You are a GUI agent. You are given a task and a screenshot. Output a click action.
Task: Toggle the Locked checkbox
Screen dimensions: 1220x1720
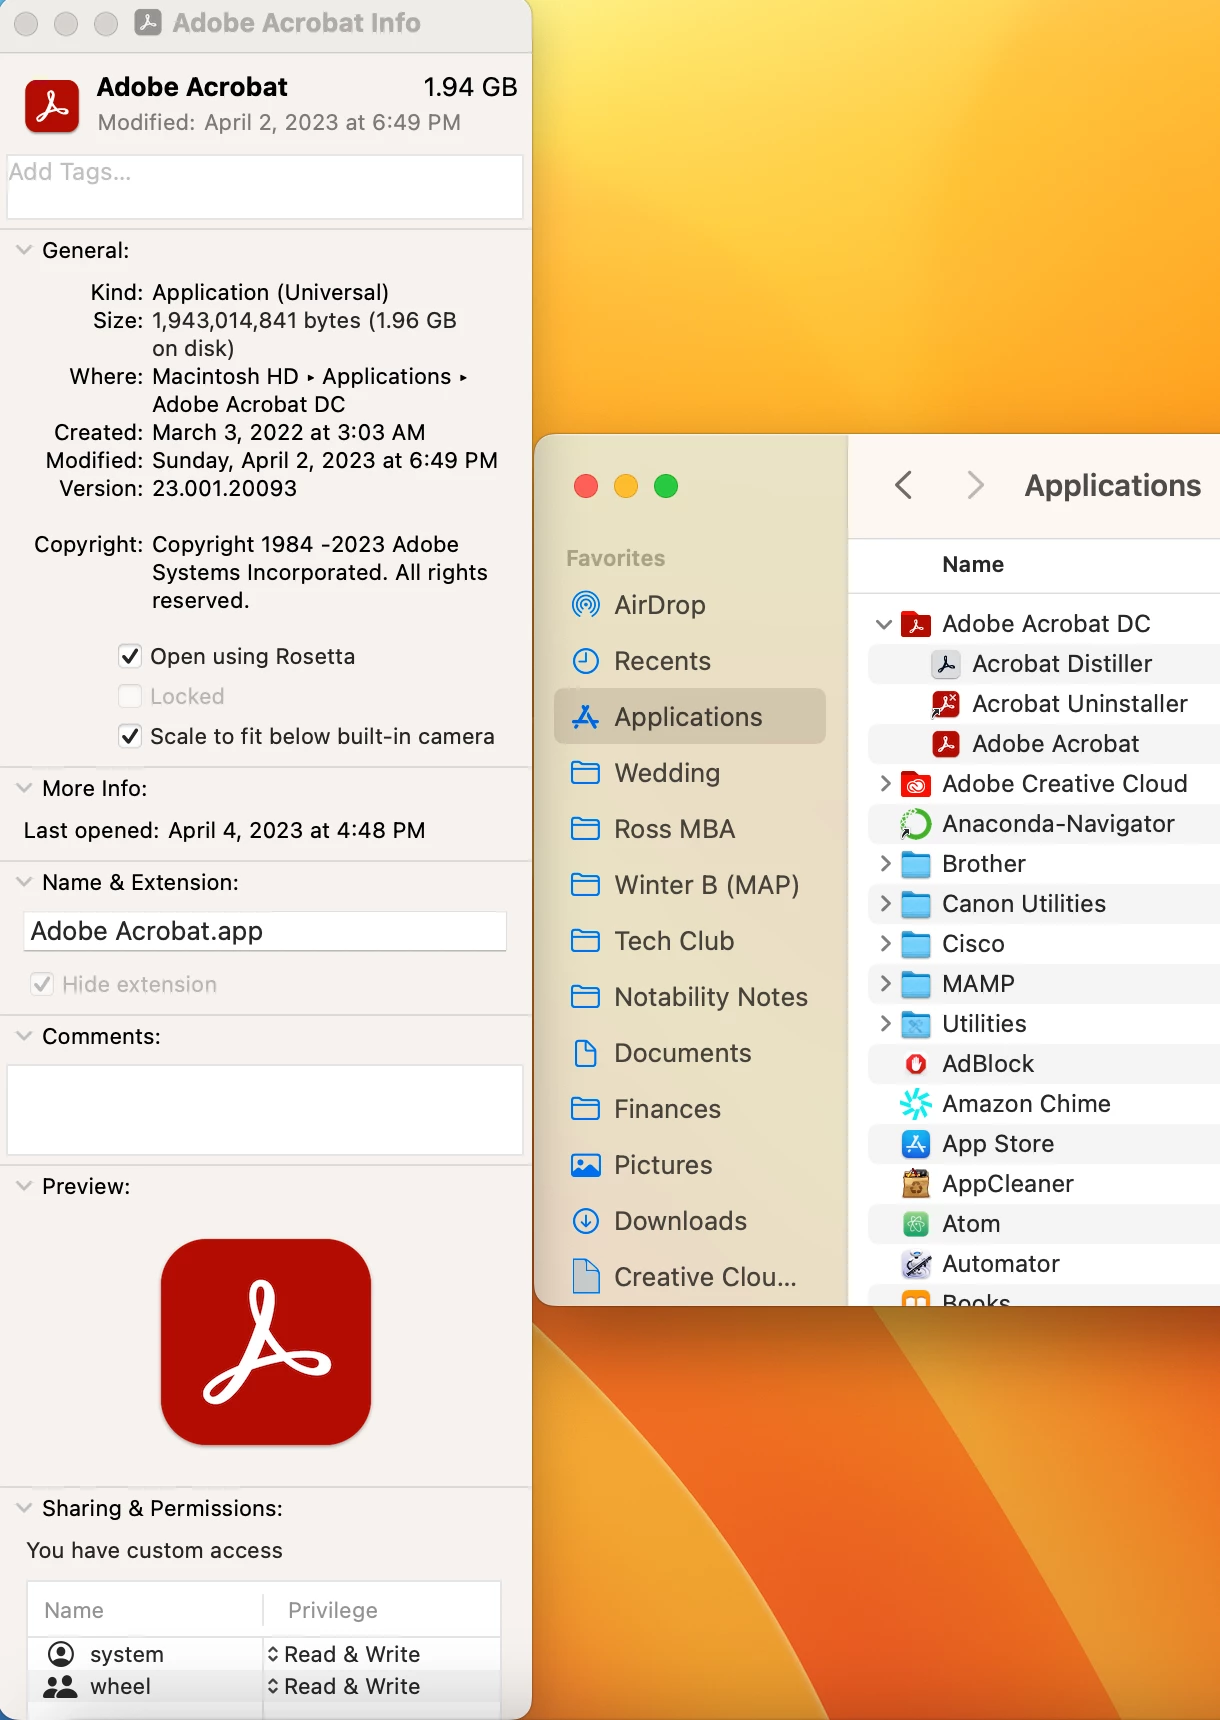tap(130, 696)
